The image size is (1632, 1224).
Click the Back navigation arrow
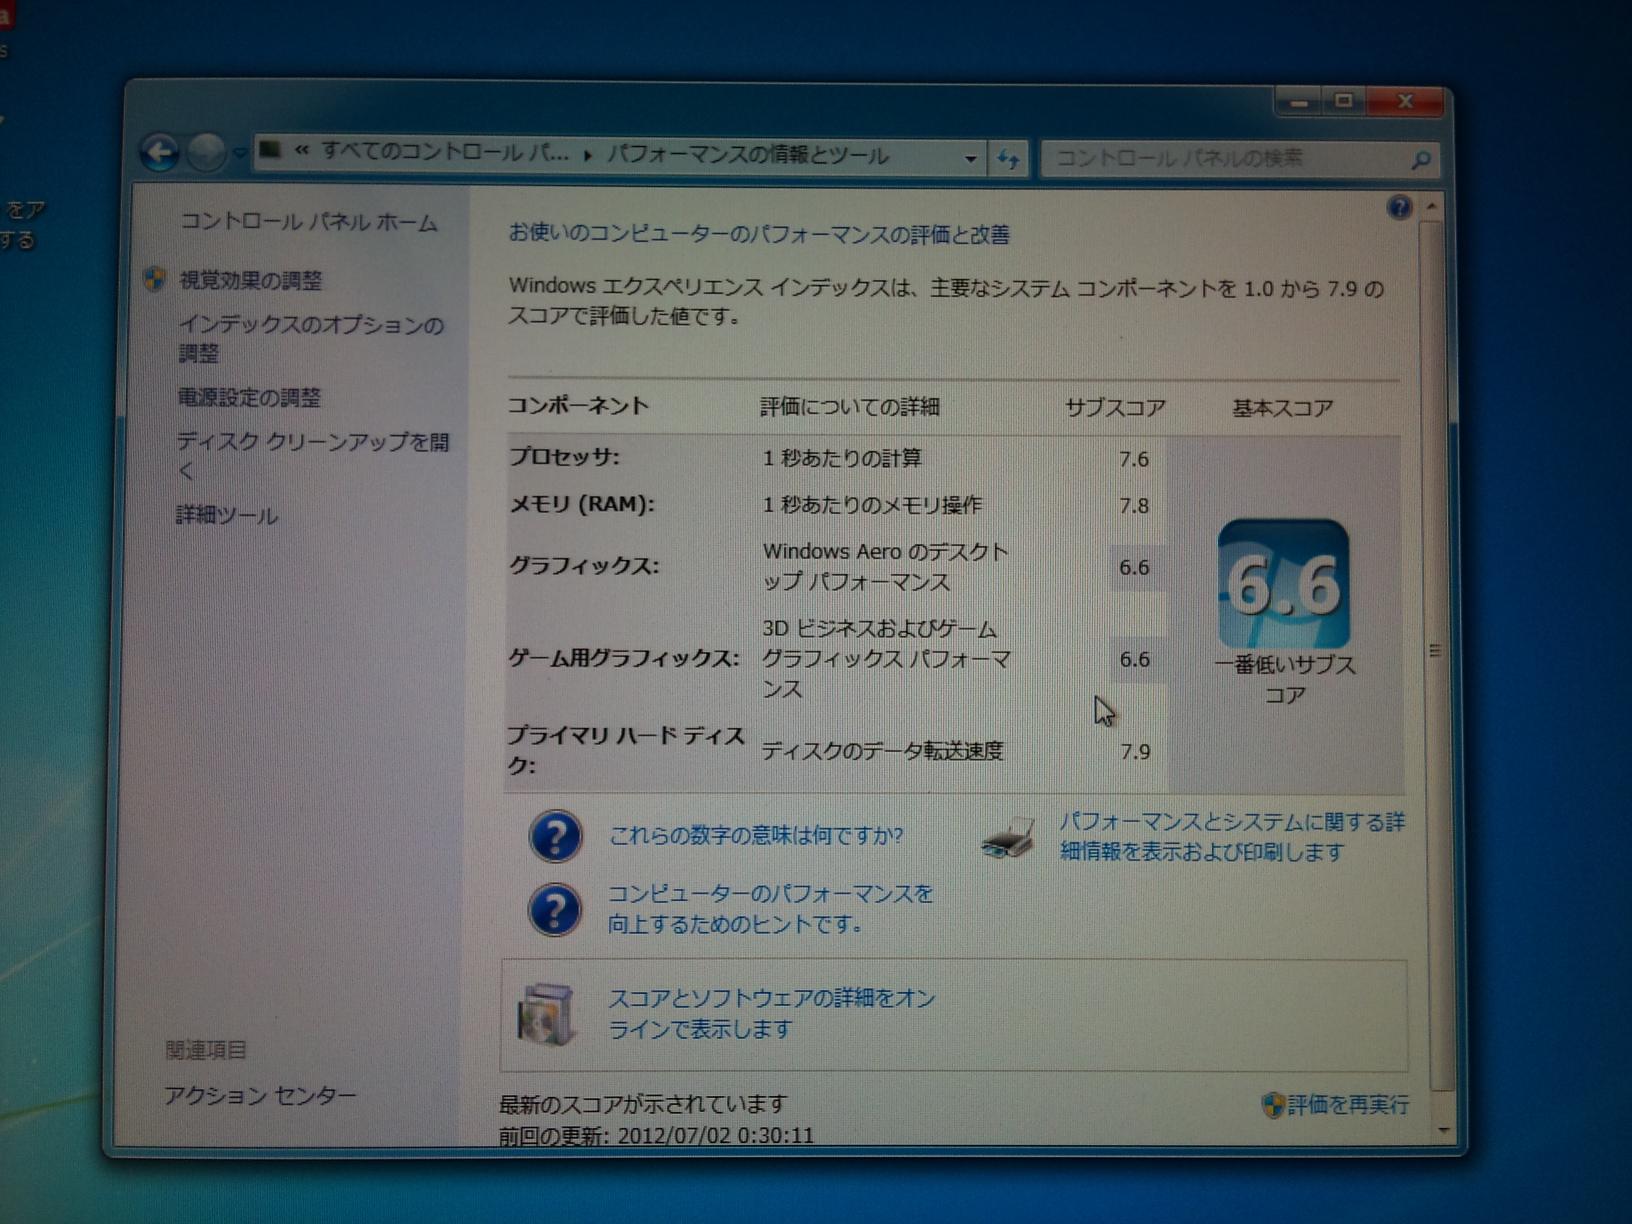160,153
